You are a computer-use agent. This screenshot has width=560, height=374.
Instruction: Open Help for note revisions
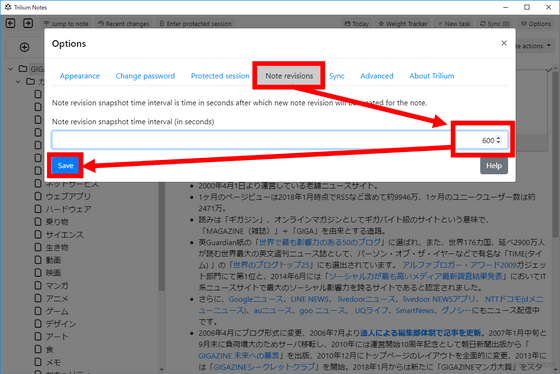point(494,166)
